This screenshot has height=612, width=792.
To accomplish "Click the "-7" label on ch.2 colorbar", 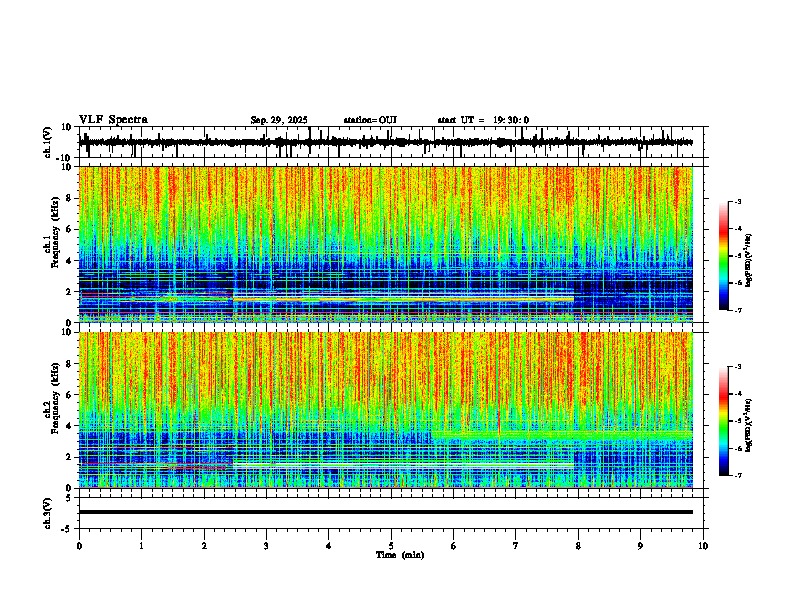I will tap(737, 475).
